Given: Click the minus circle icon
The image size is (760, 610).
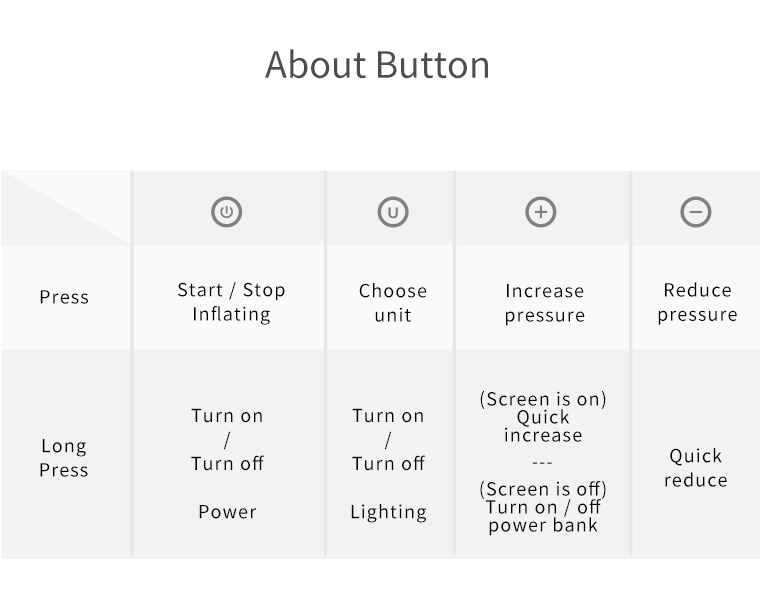Looking at the screenshot, I should pos(696,212).
